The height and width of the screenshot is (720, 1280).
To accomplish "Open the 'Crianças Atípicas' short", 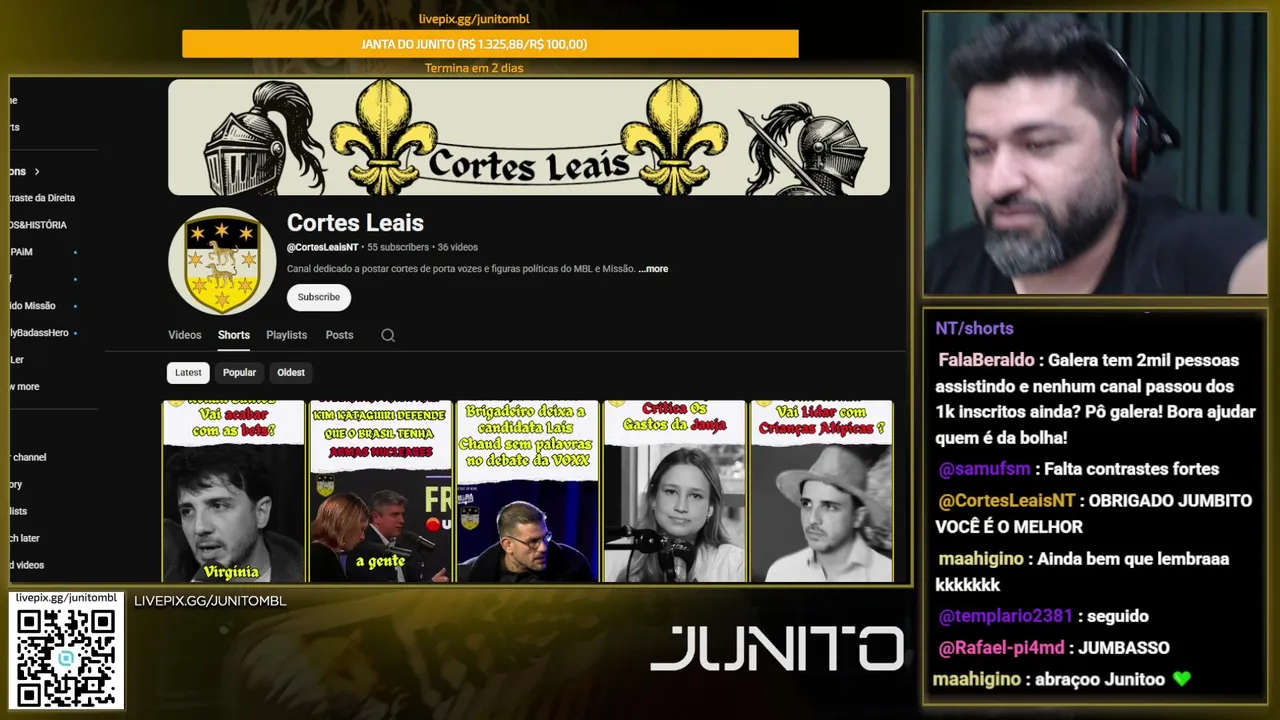I will 821,491.
